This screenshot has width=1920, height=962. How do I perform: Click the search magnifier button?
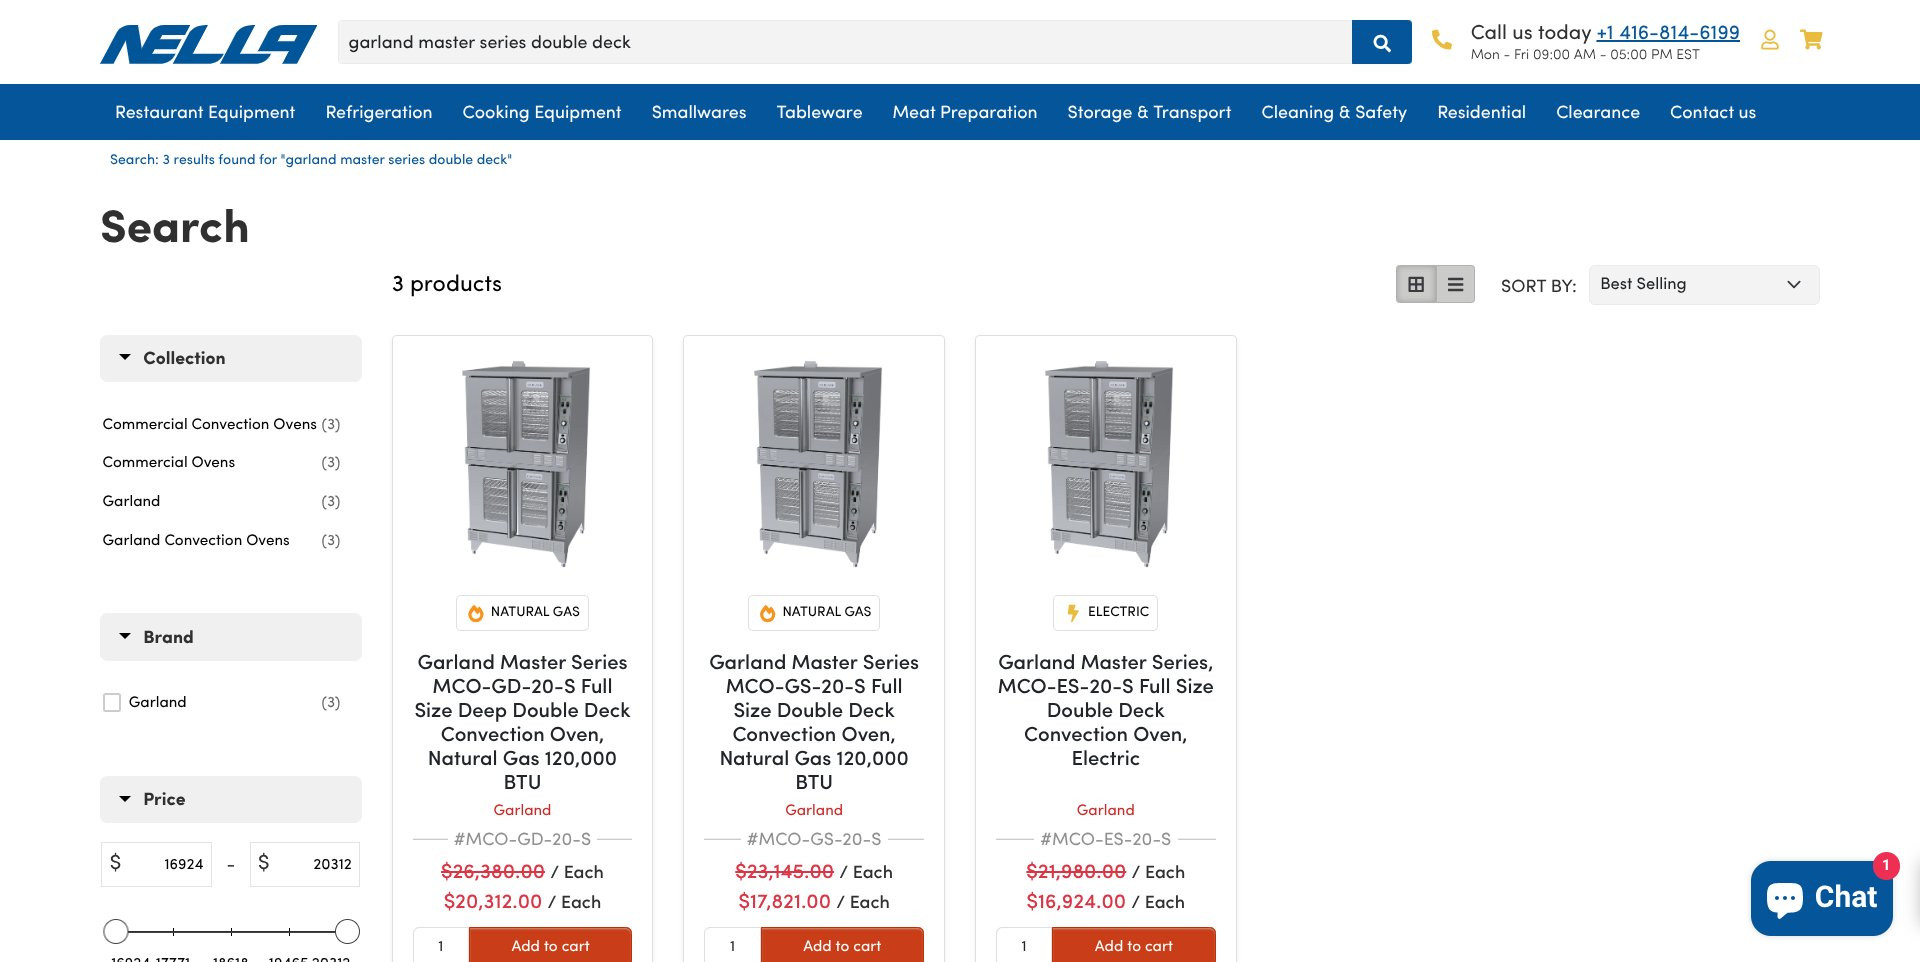tap(1381, 42)
